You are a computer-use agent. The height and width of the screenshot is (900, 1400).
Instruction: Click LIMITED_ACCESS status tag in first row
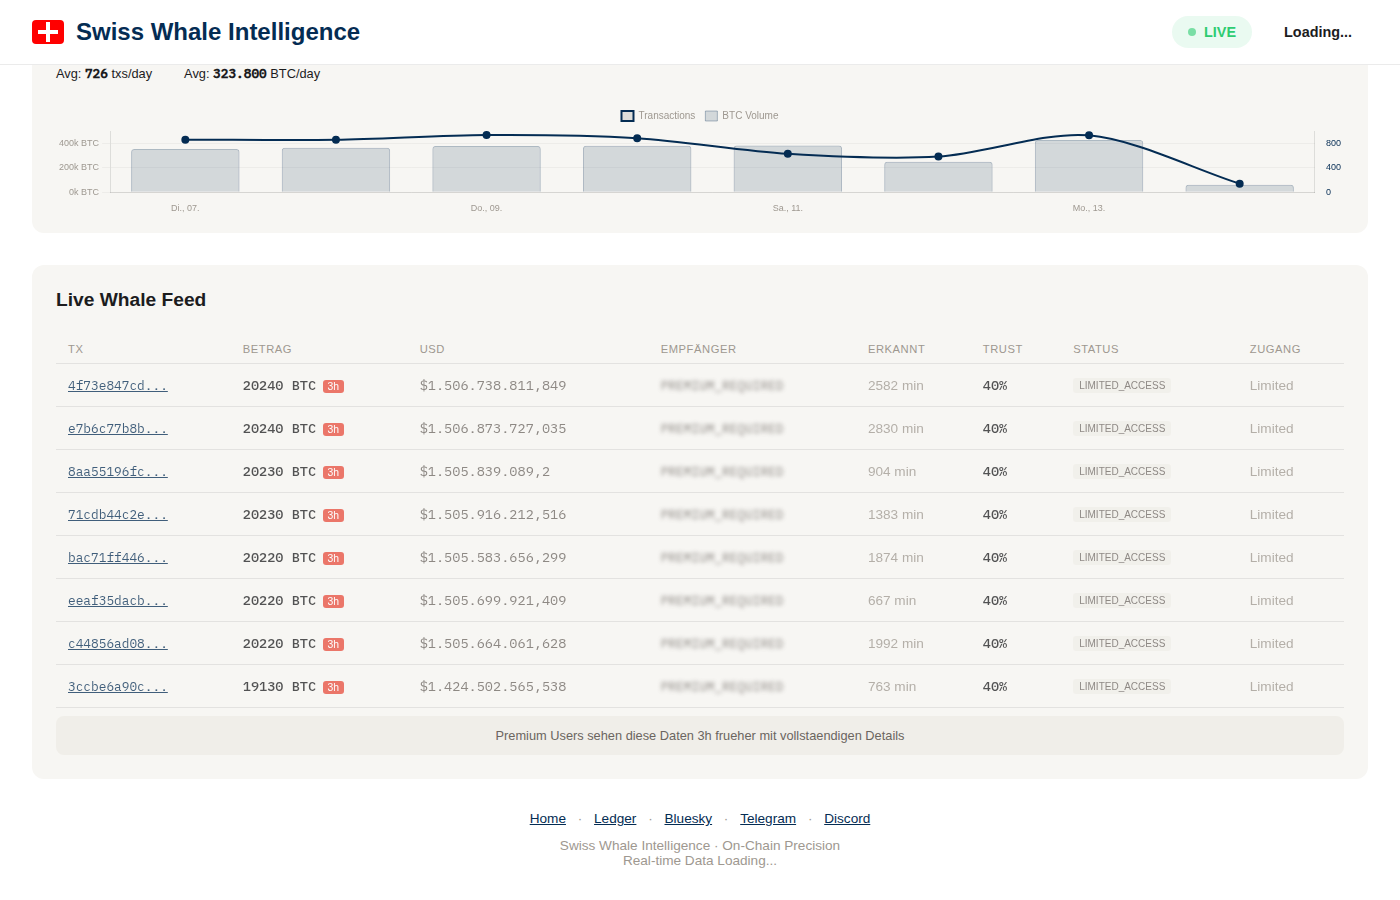click(1121, 386)
